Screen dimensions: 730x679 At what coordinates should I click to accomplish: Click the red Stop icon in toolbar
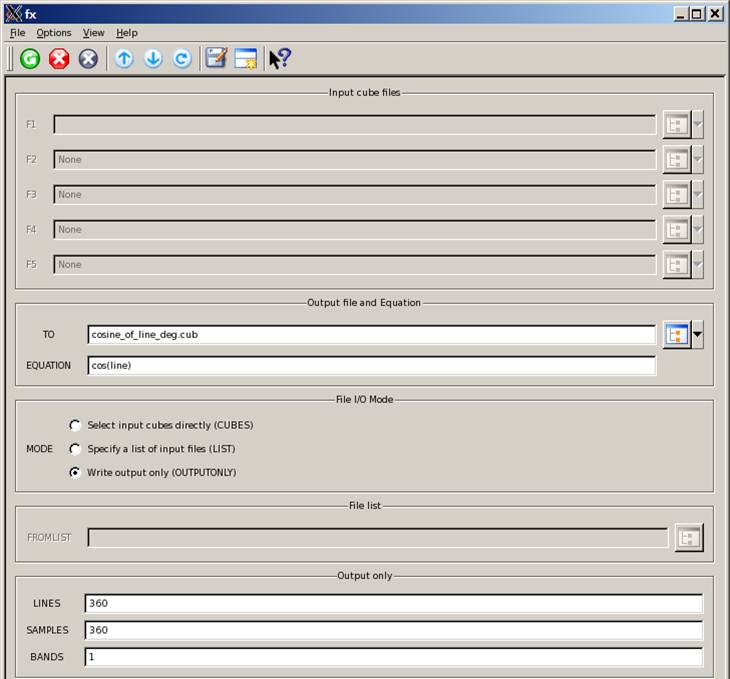(x=59, y=59)
